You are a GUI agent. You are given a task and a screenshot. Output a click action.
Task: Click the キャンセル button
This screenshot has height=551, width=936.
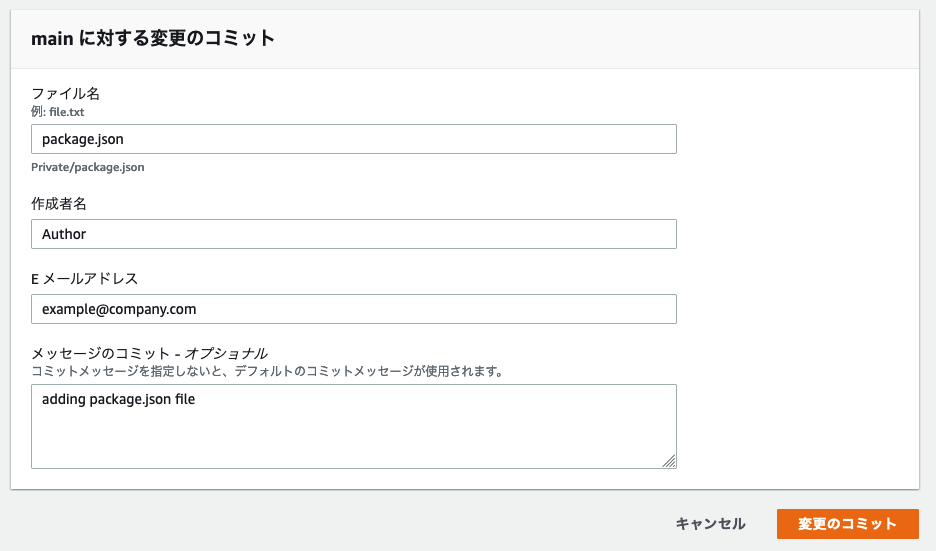tap(710, 524)
